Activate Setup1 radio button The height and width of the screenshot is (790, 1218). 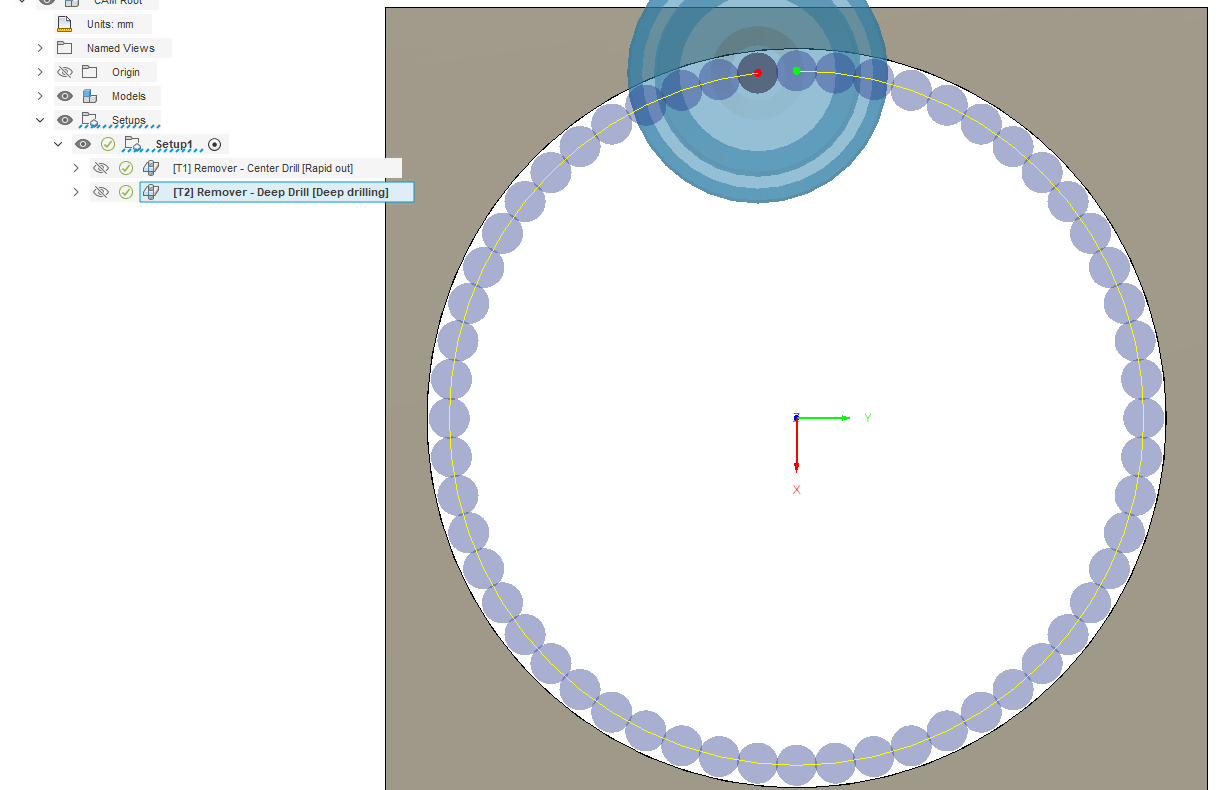tap(214, 144)
